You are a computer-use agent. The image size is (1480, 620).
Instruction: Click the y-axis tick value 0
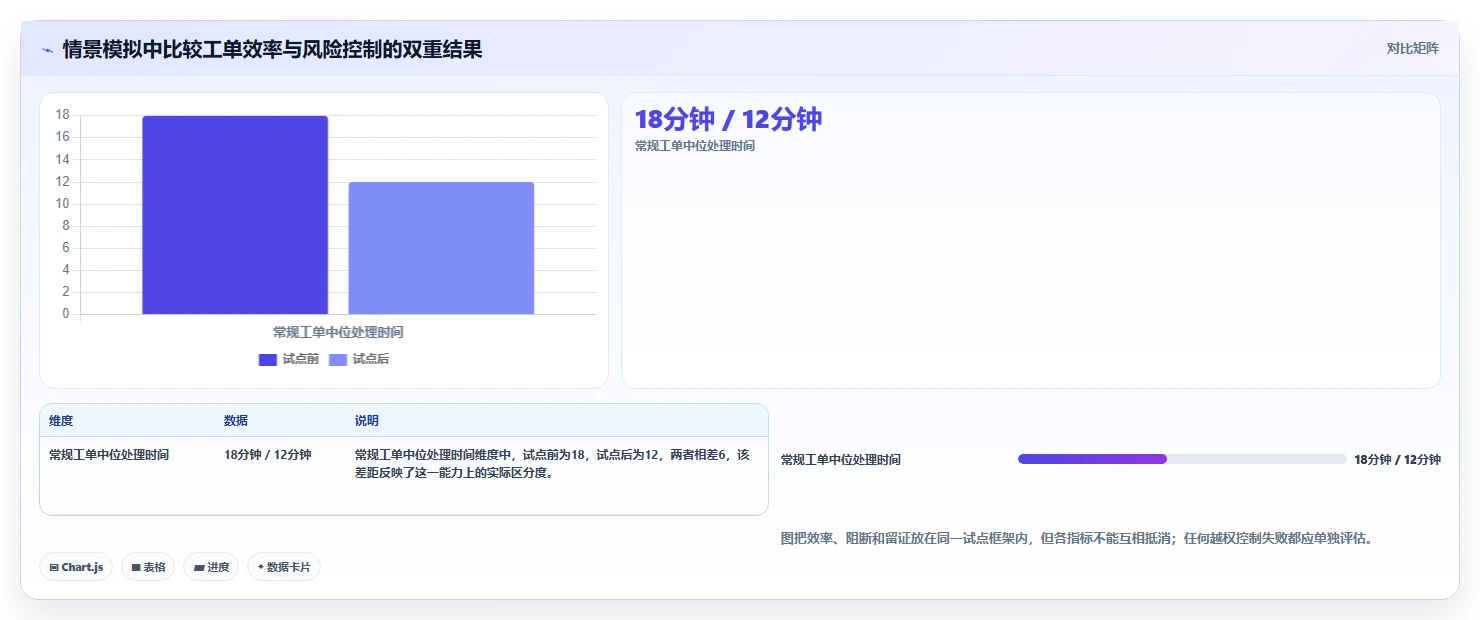65,314
